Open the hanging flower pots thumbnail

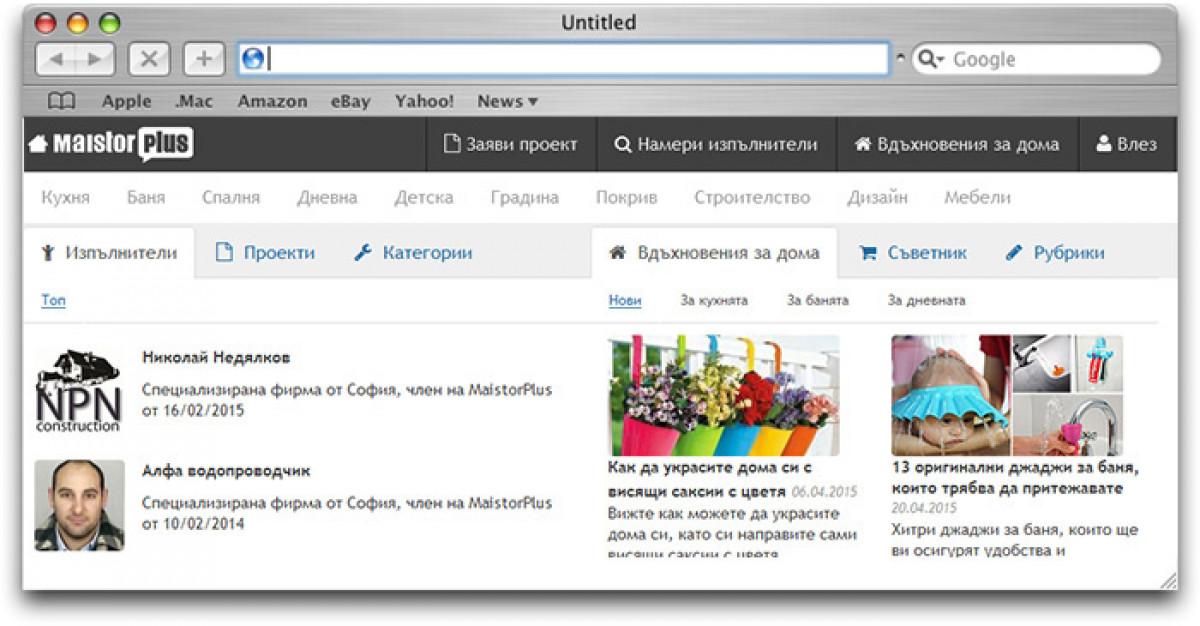[x=724, y=395]
